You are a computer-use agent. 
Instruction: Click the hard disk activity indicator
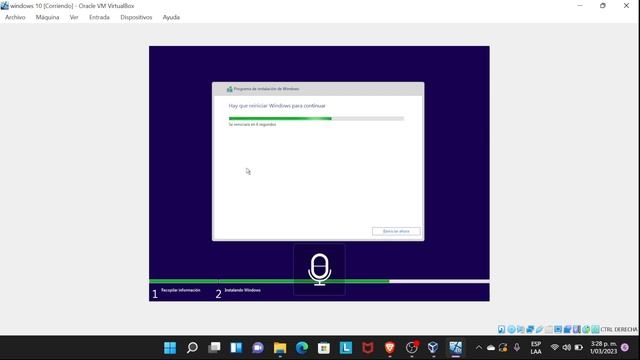[502, 329]
